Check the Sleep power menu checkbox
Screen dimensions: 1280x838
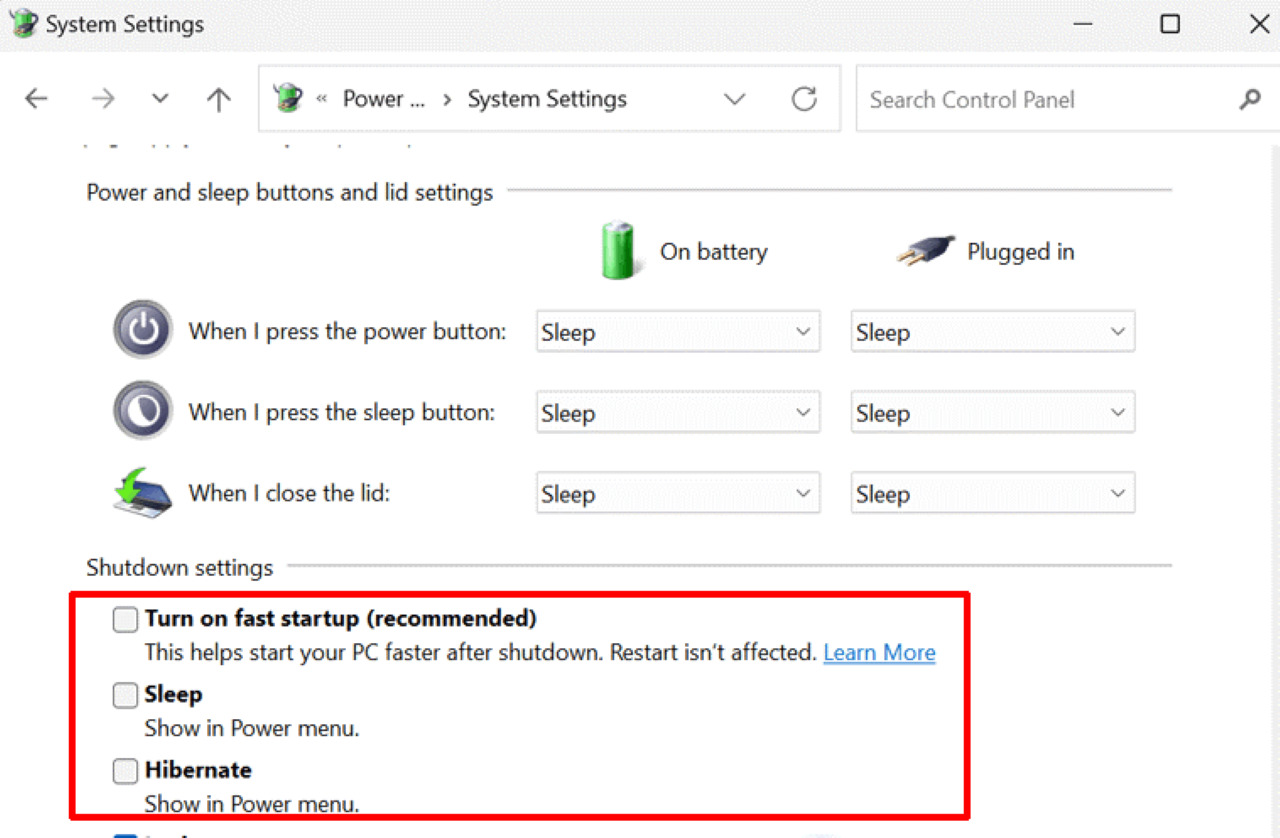pos(125,696)
